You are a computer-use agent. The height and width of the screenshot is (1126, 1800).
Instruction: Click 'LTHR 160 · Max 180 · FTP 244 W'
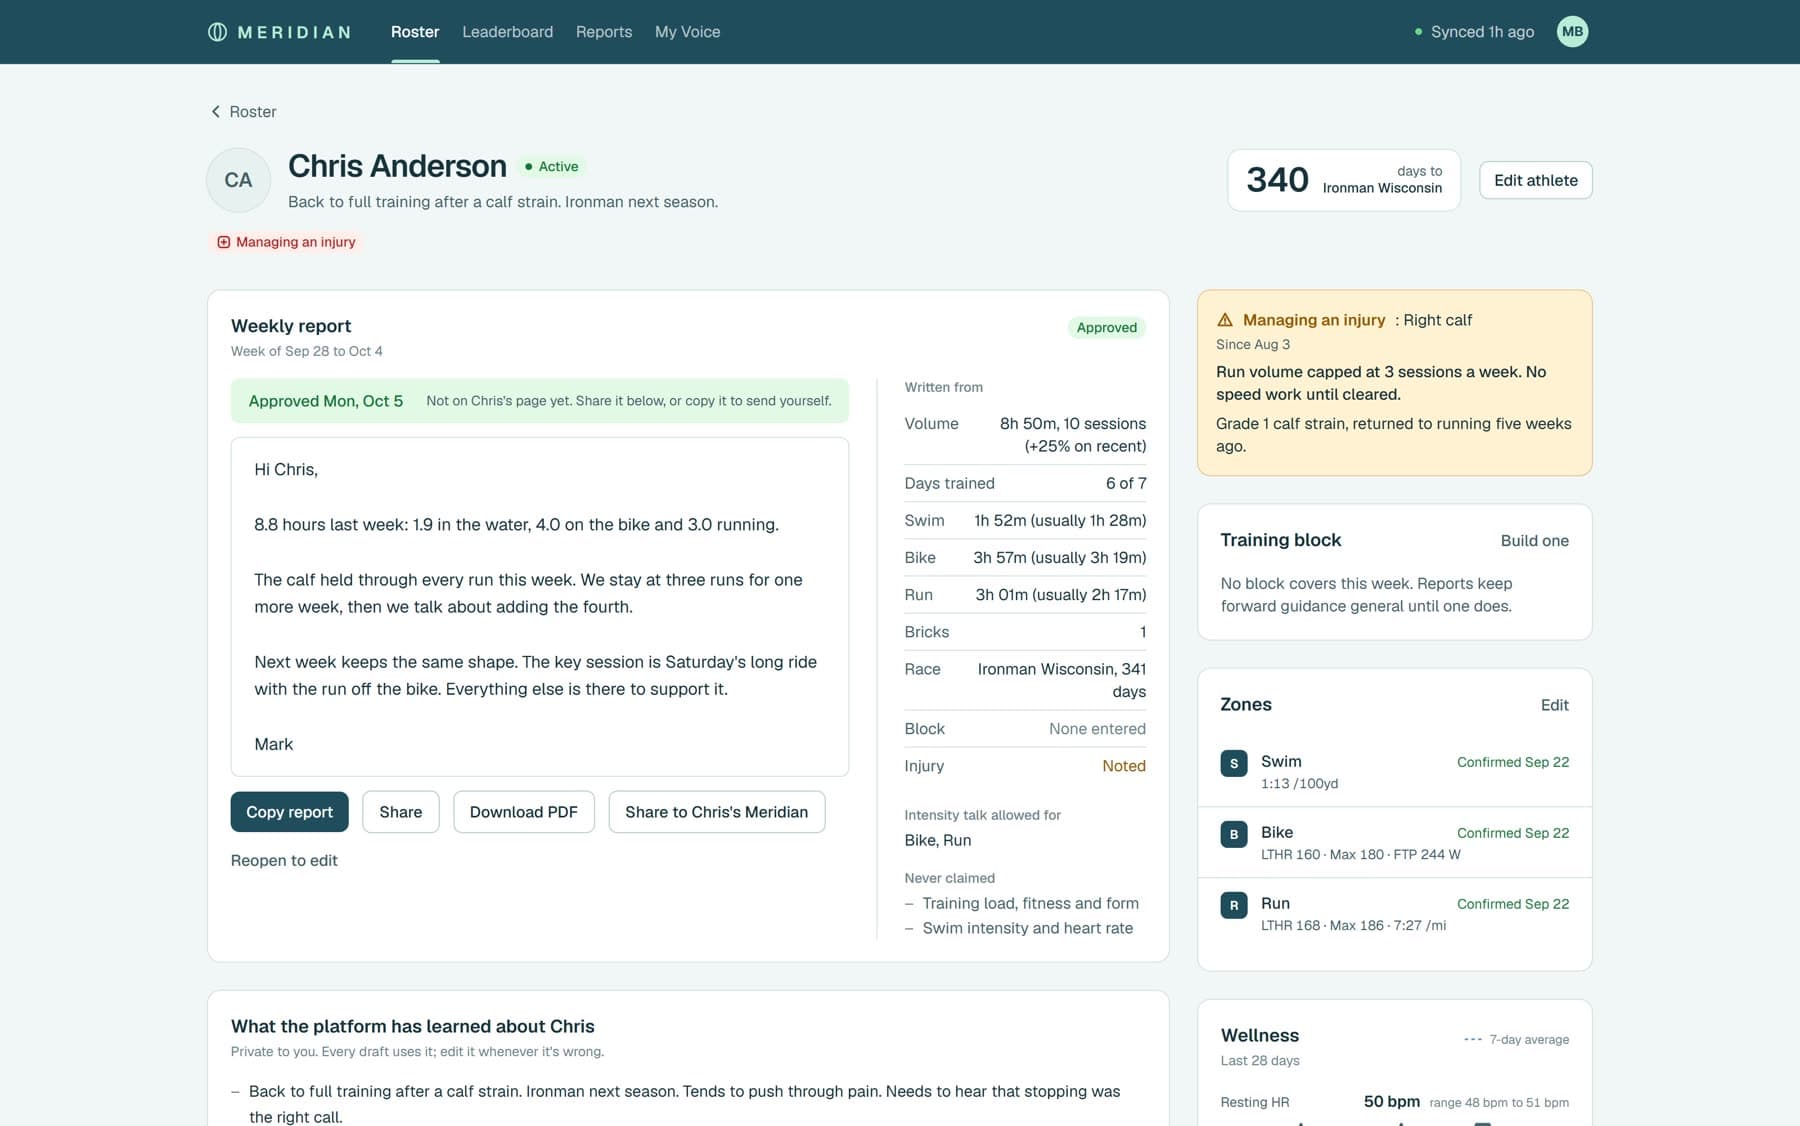pos(1360,855)
